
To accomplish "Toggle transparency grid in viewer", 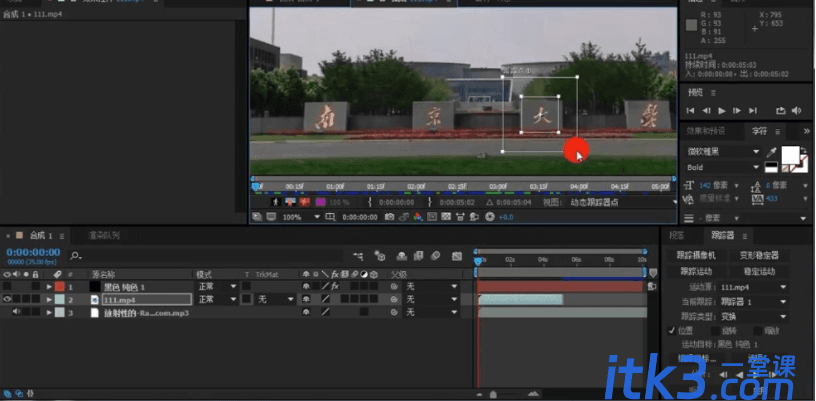I will tap(446, 217).
